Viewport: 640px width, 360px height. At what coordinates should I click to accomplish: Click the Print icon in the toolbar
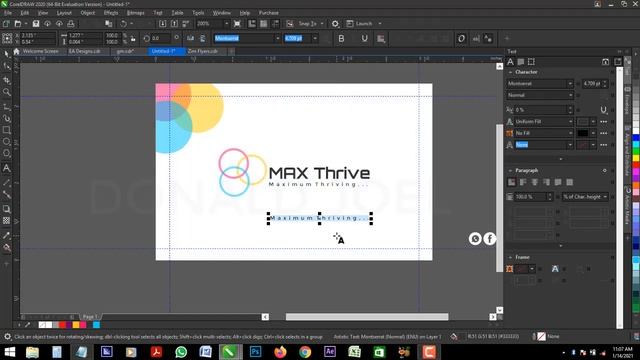[x=71, y=24]
